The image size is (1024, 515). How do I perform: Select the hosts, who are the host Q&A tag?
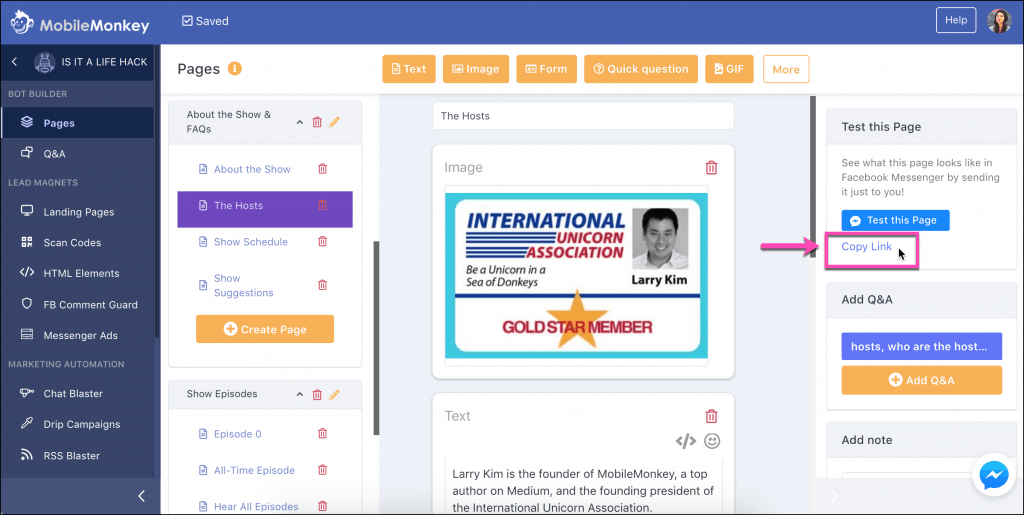coord(921,347)
